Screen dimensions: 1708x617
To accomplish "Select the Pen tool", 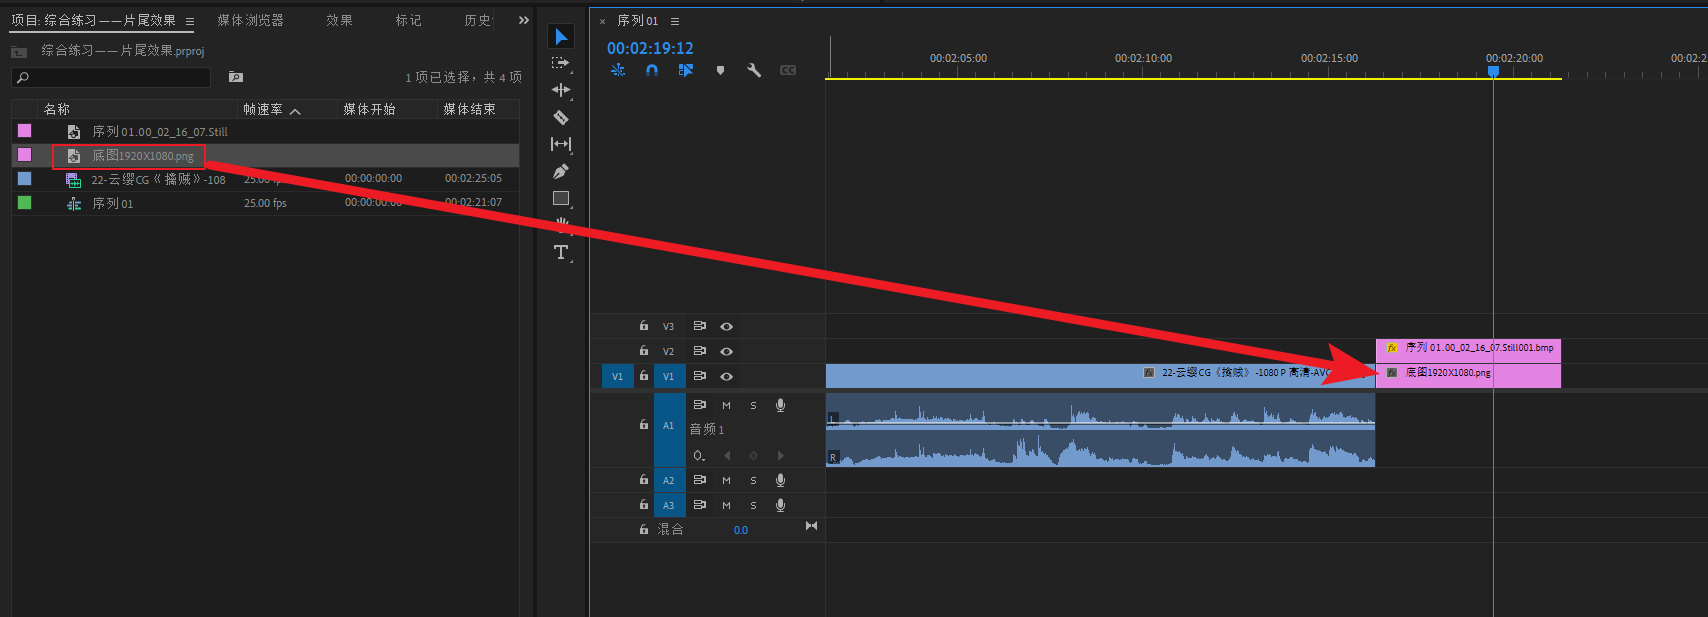I will coord(561,171).
